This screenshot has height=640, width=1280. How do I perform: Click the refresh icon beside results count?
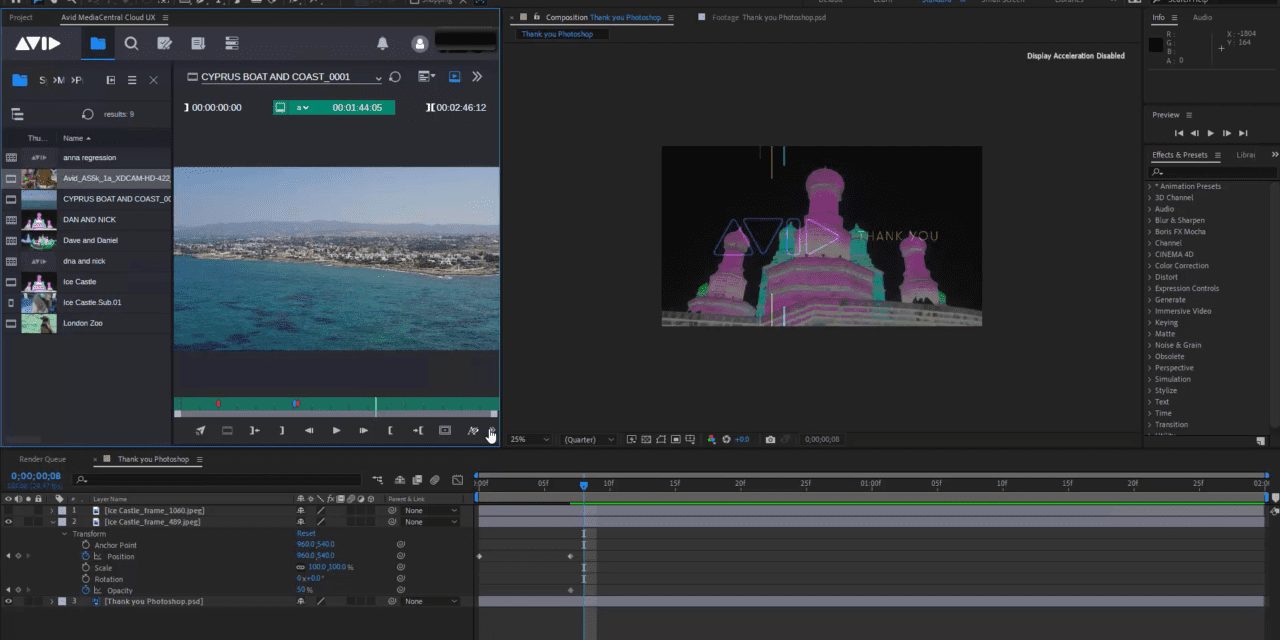pyautogui.click(x=88, y=114)
